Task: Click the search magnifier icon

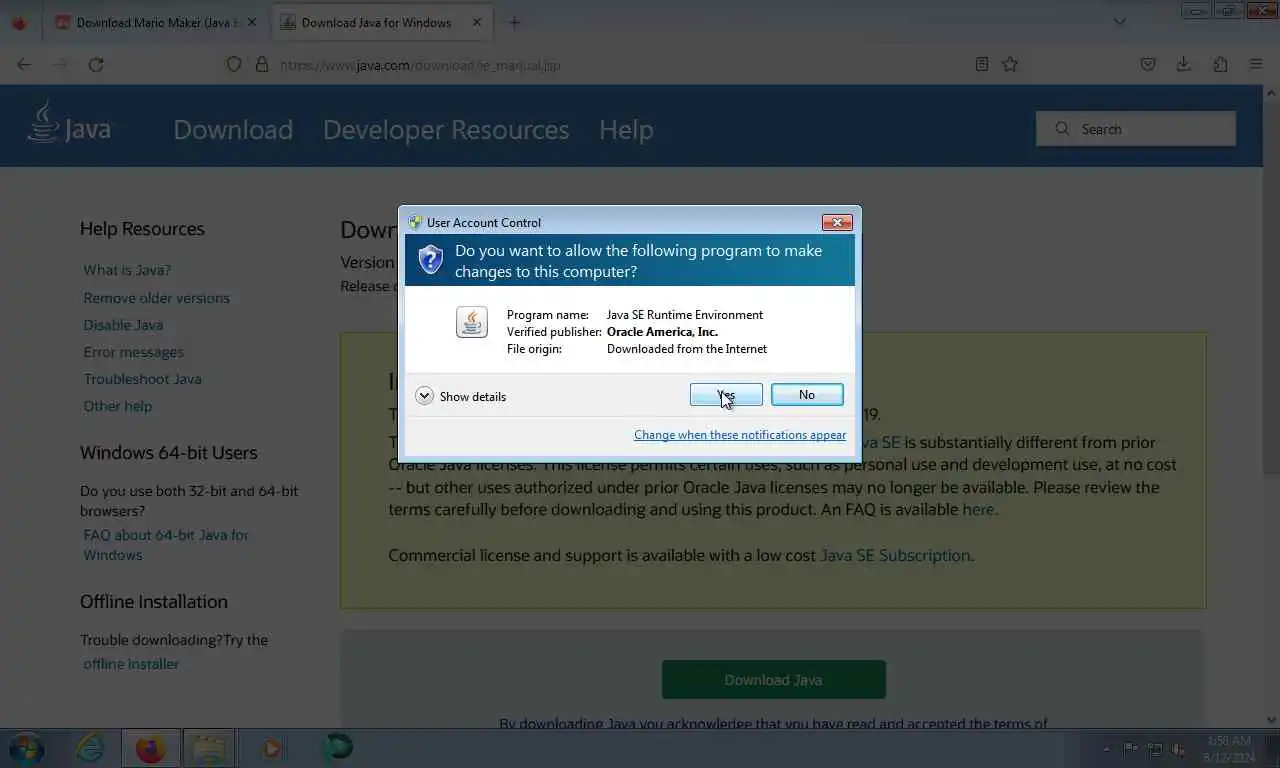Action: 1062,129
